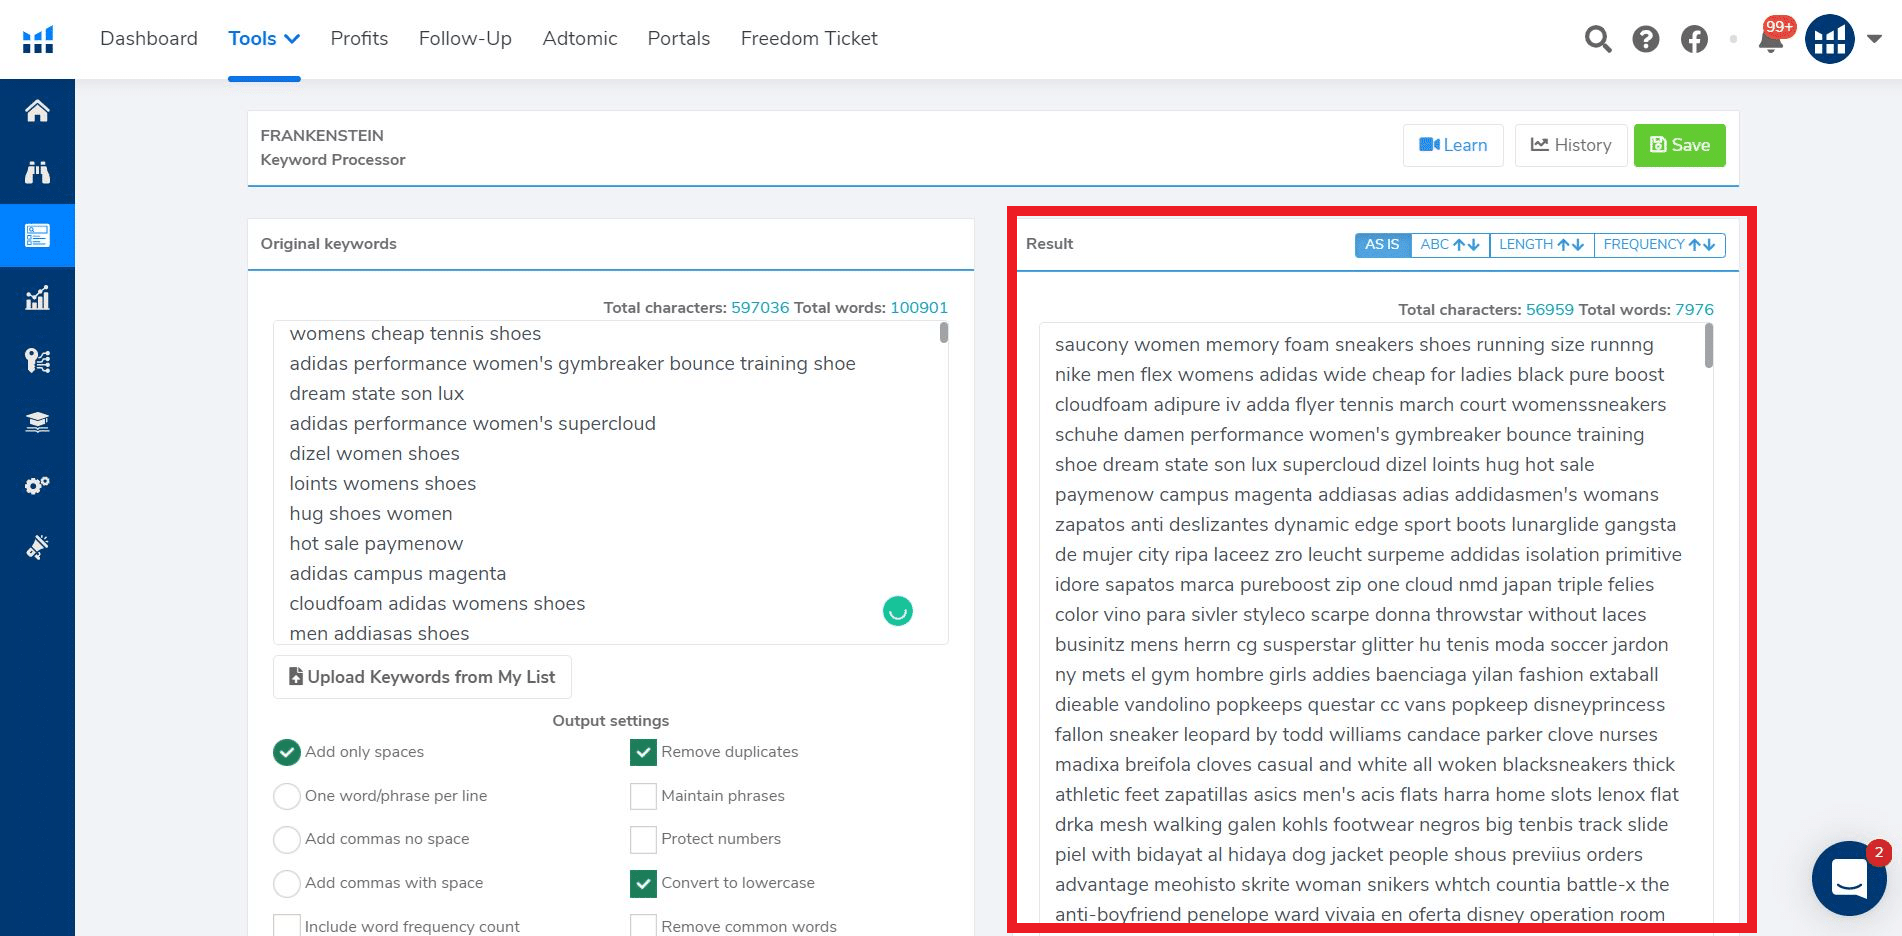The image size is (1902, 936).
Task: Select Add commas with space
Action: point(287,883)
